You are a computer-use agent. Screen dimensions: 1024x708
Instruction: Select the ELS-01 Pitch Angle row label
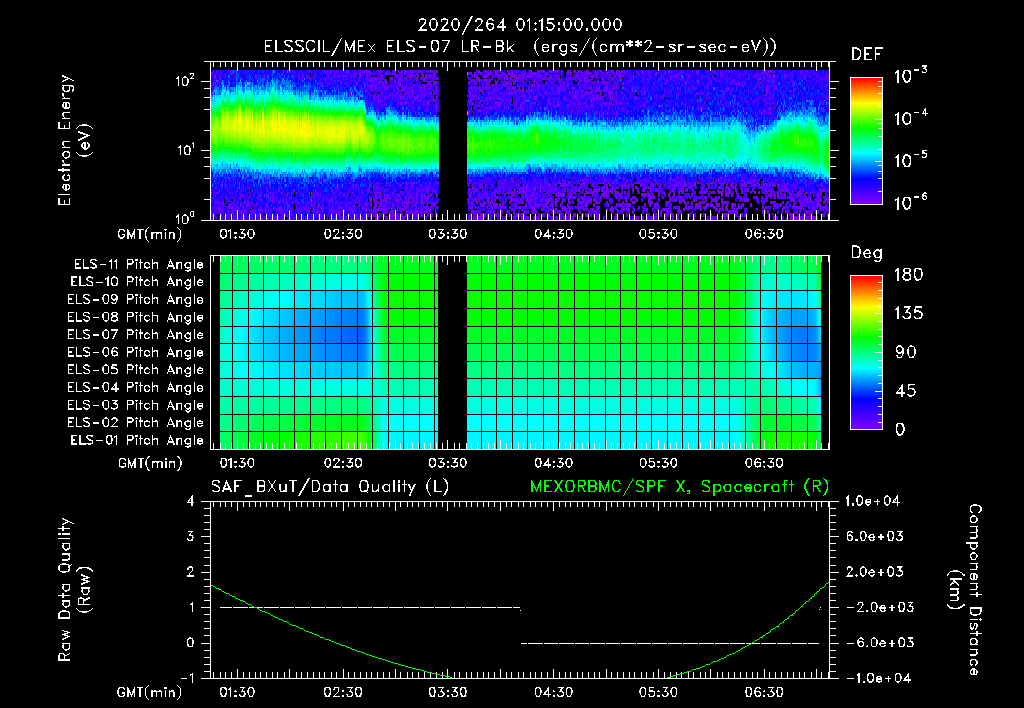tap(136, 440)
